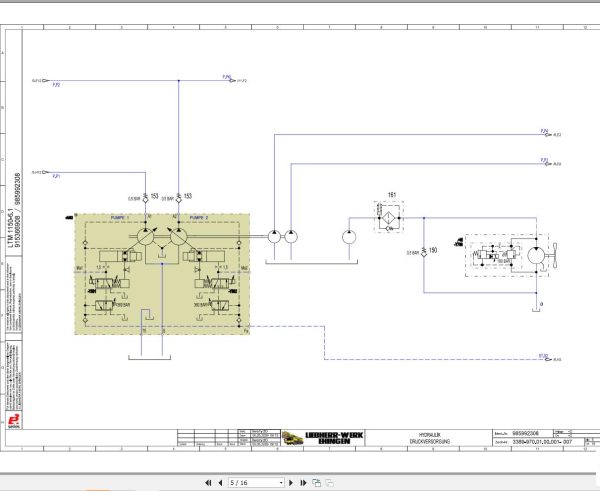Jump to the last page
The height and width of the screenshot is (491, 600).
[x=303, y=483]
